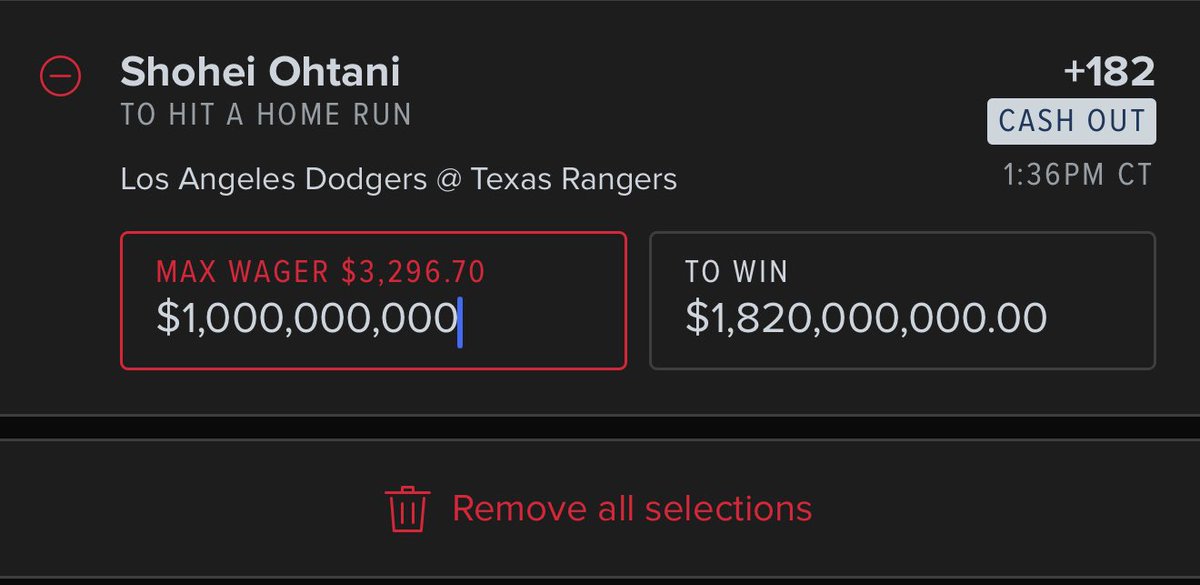Click empty area right of Remove all selections
The height and width of the screenshot is (585, 1200).
point(1000,508)
